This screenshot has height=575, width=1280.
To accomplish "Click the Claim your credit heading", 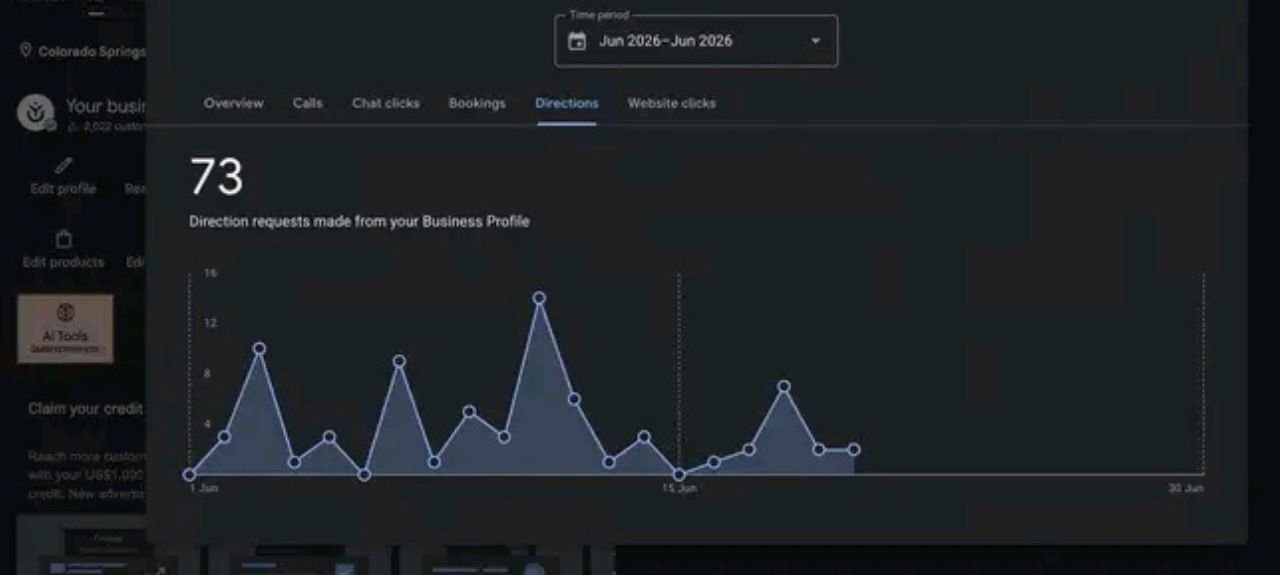I will point(85,409).
